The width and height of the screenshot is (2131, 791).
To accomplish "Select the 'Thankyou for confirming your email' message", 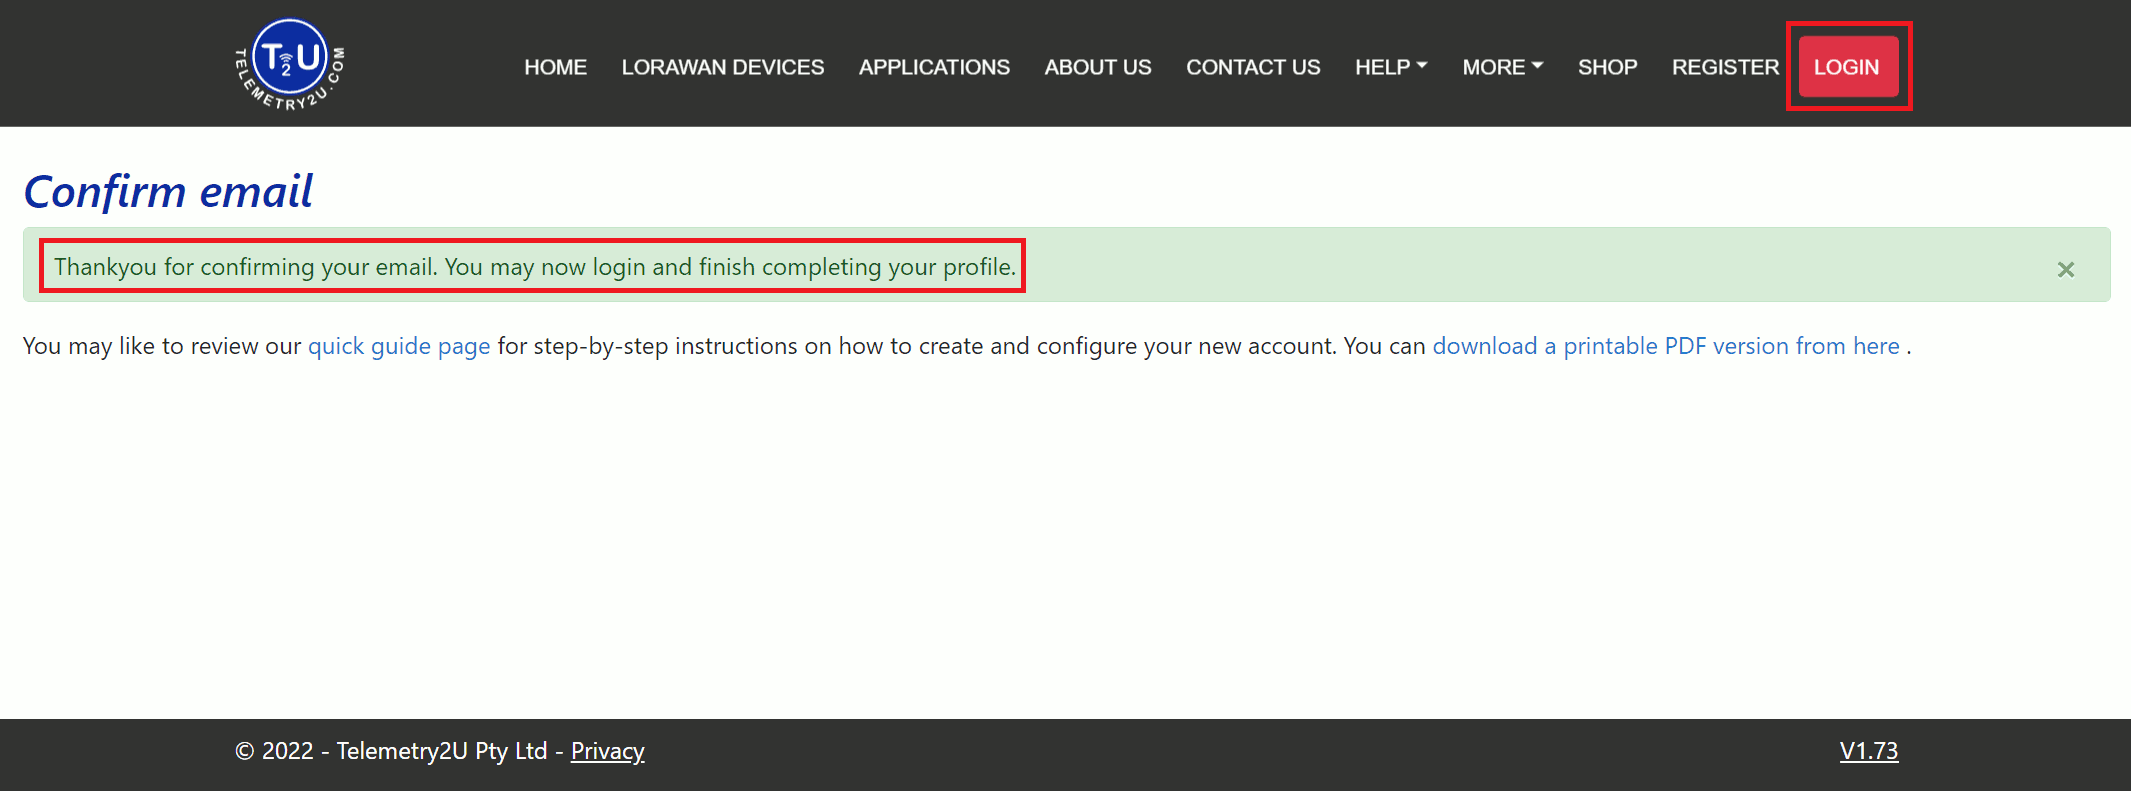I will click(x=535, y=267).
